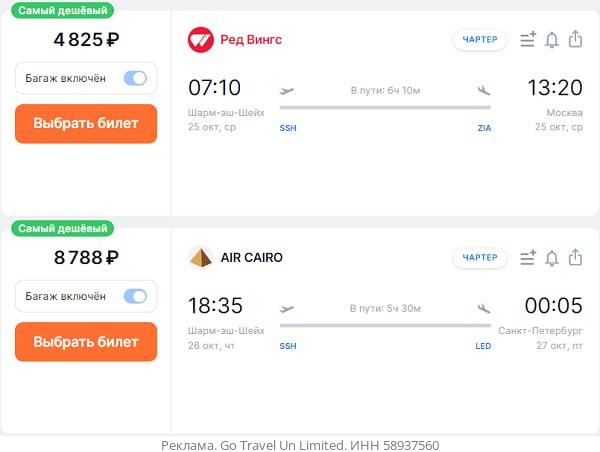The width and height of the screenshot is (600, 452).
Task: Click the Air Cairo pyramid logo
Action: point(201,258)
